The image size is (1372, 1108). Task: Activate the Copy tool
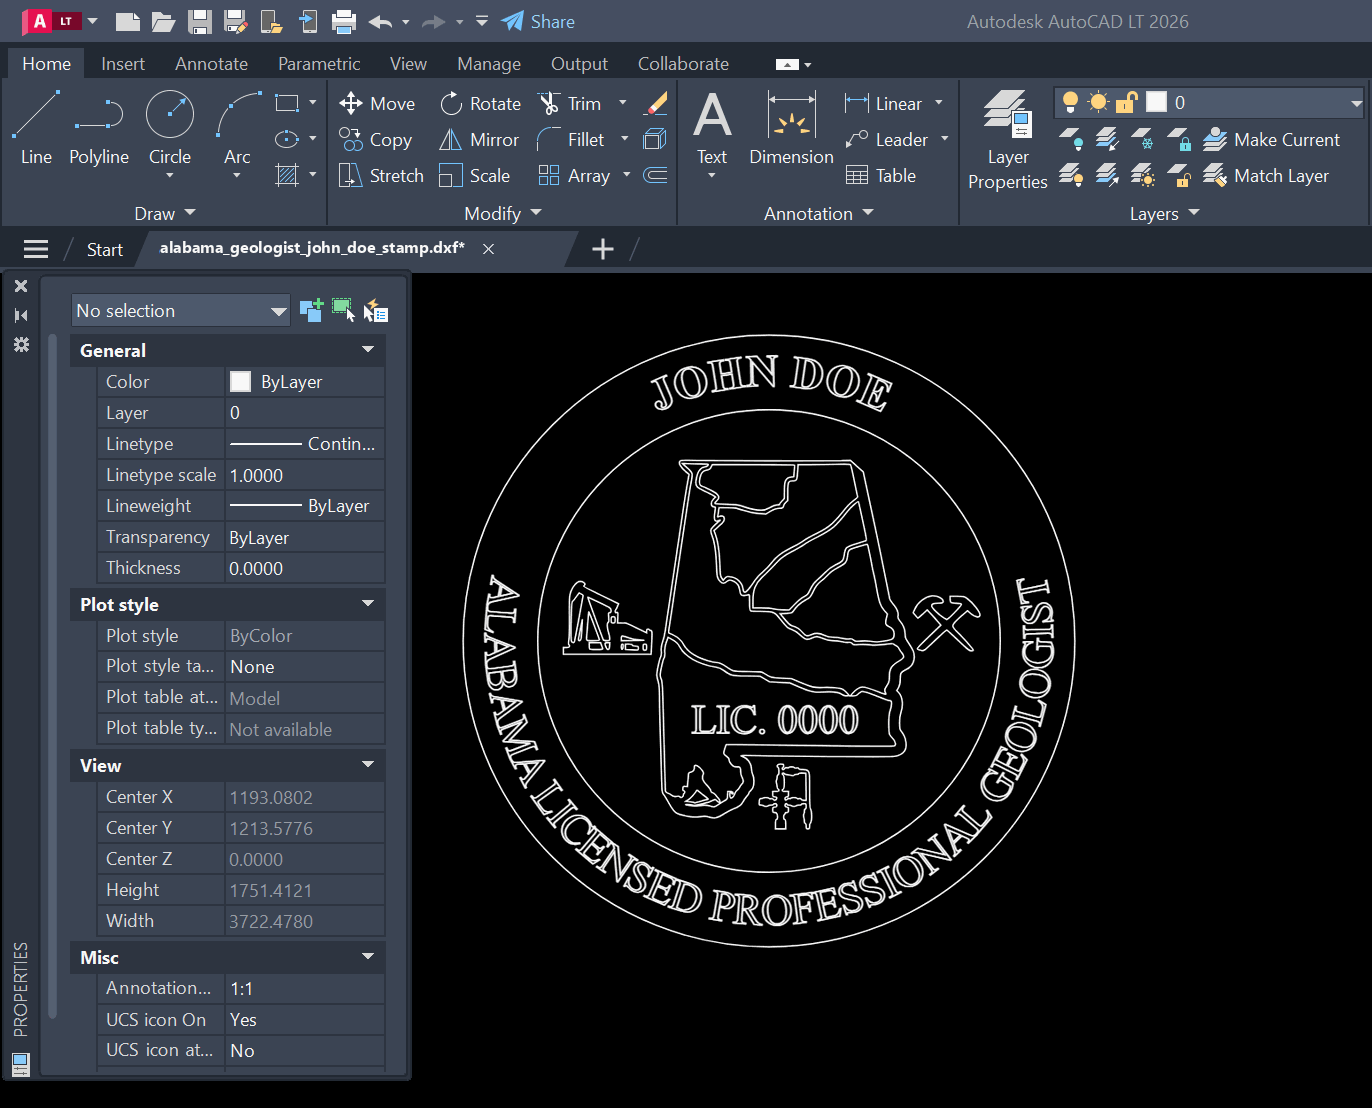coord(375,140)
